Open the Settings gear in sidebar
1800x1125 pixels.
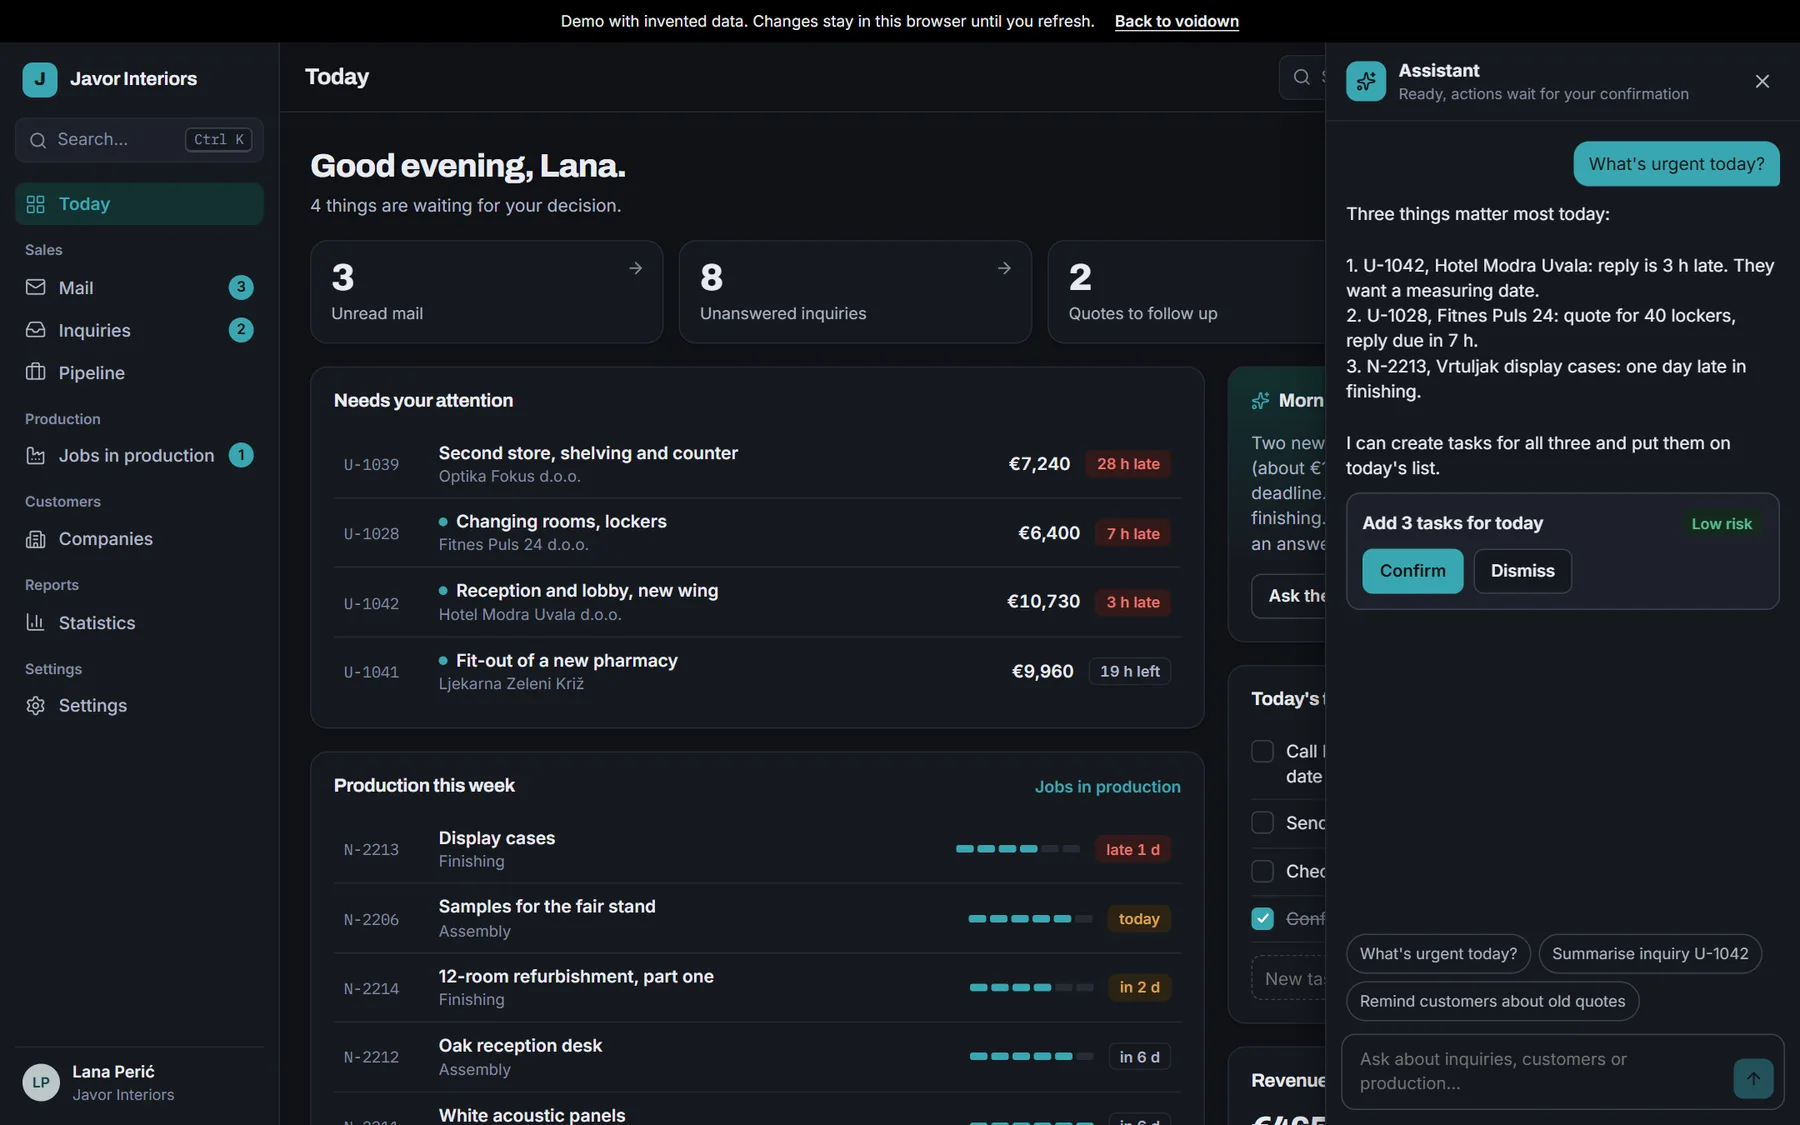click(36, 706)
